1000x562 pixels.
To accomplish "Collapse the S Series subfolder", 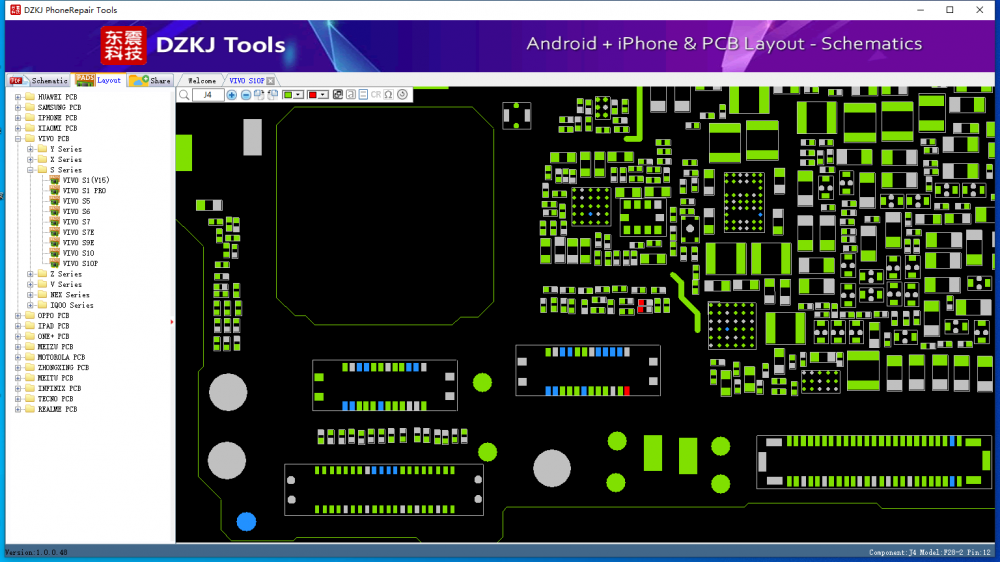I will 30,170.
